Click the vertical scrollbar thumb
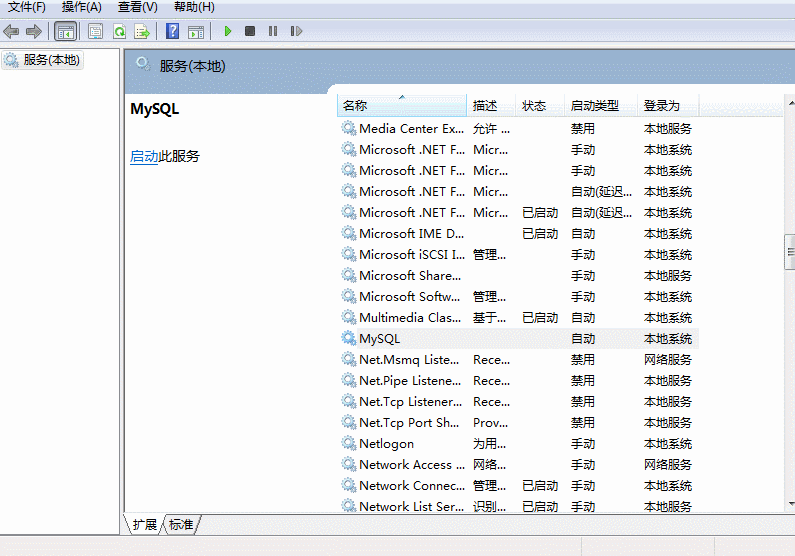Viewport: 795px width, 556px height. [790, 252]
